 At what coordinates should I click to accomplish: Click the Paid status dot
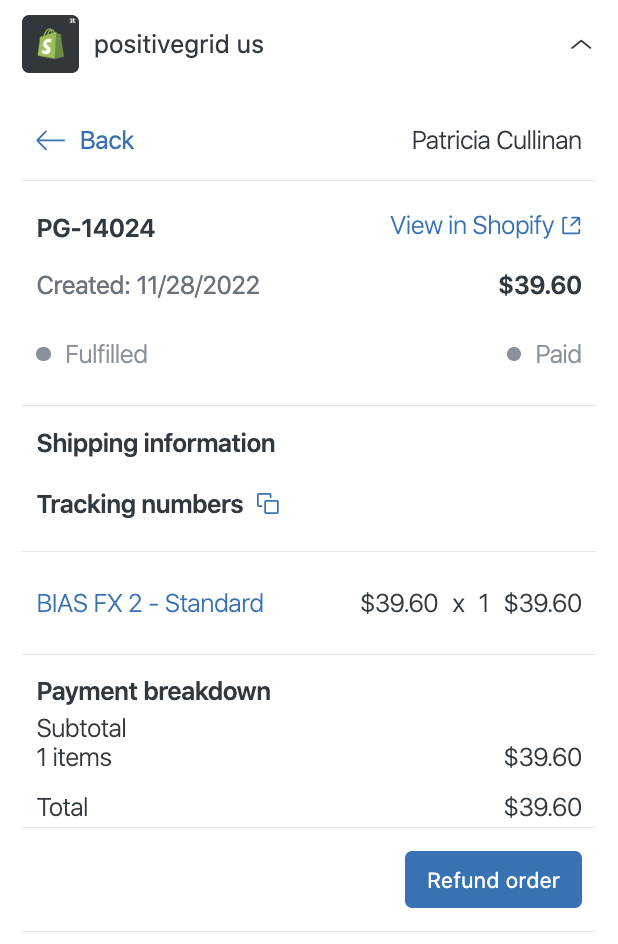[514, 354]
